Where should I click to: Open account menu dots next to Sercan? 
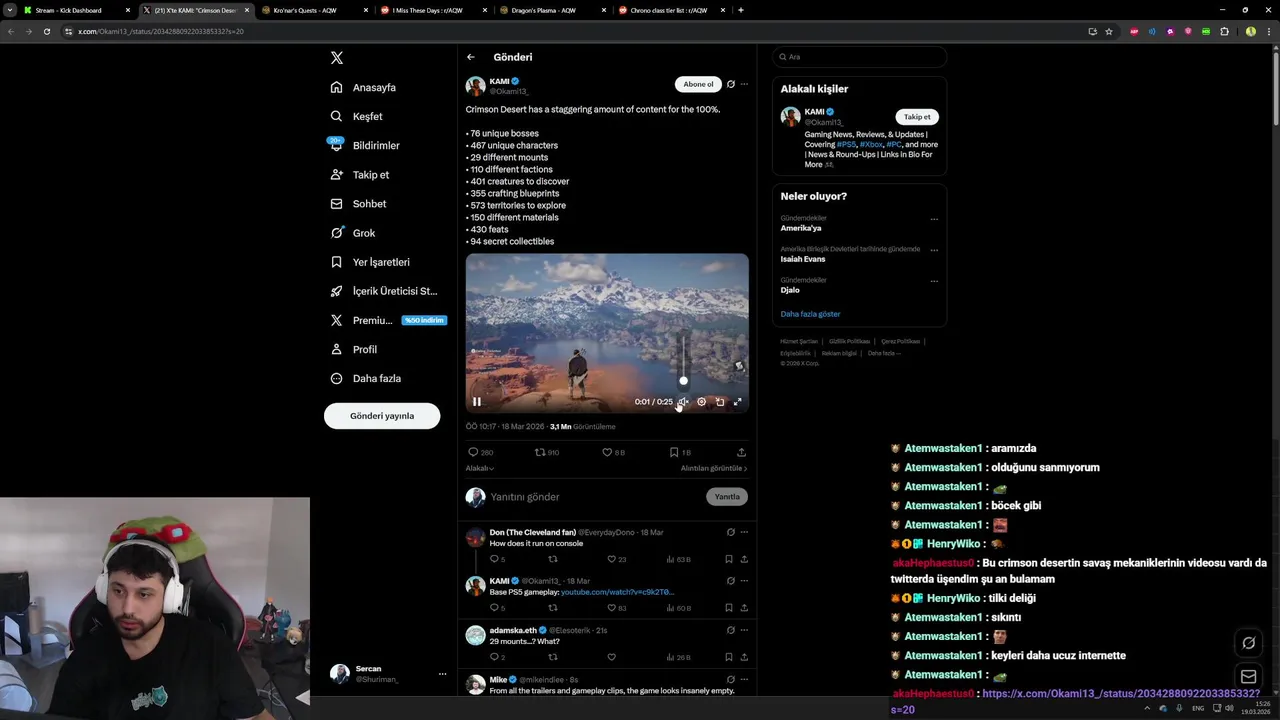(442, 674)
